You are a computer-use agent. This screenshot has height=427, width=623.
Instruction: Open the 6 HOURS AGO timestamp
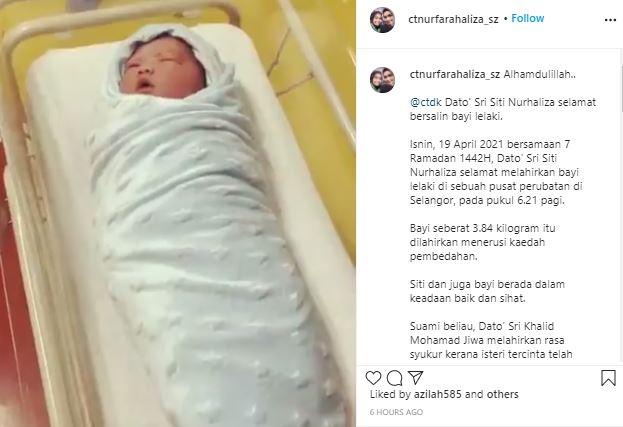396,412
